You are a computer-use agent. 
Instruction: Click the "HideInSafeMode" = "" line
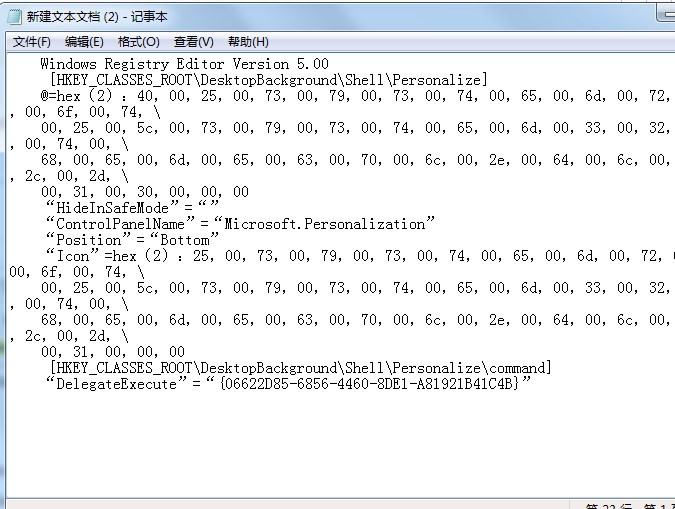[133, 208]
